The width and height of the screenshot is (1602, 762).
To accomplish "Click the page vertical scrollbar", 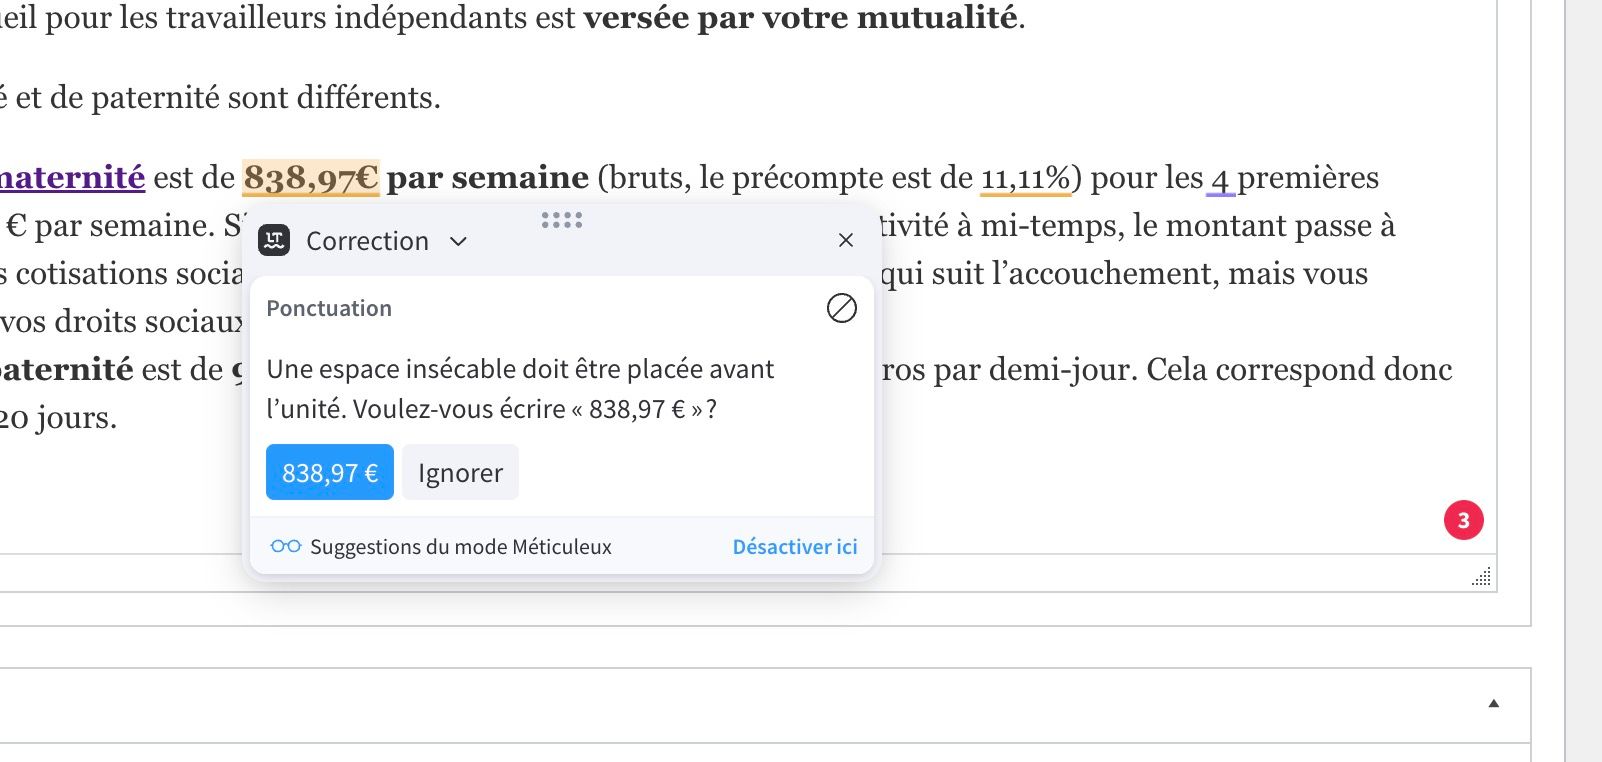I will click(1584, 381).
